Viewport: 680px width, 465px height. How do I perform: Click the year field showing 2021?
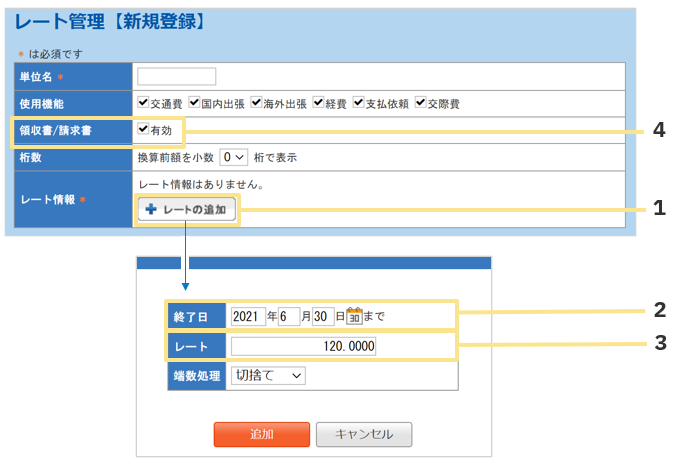click(247, 317)
